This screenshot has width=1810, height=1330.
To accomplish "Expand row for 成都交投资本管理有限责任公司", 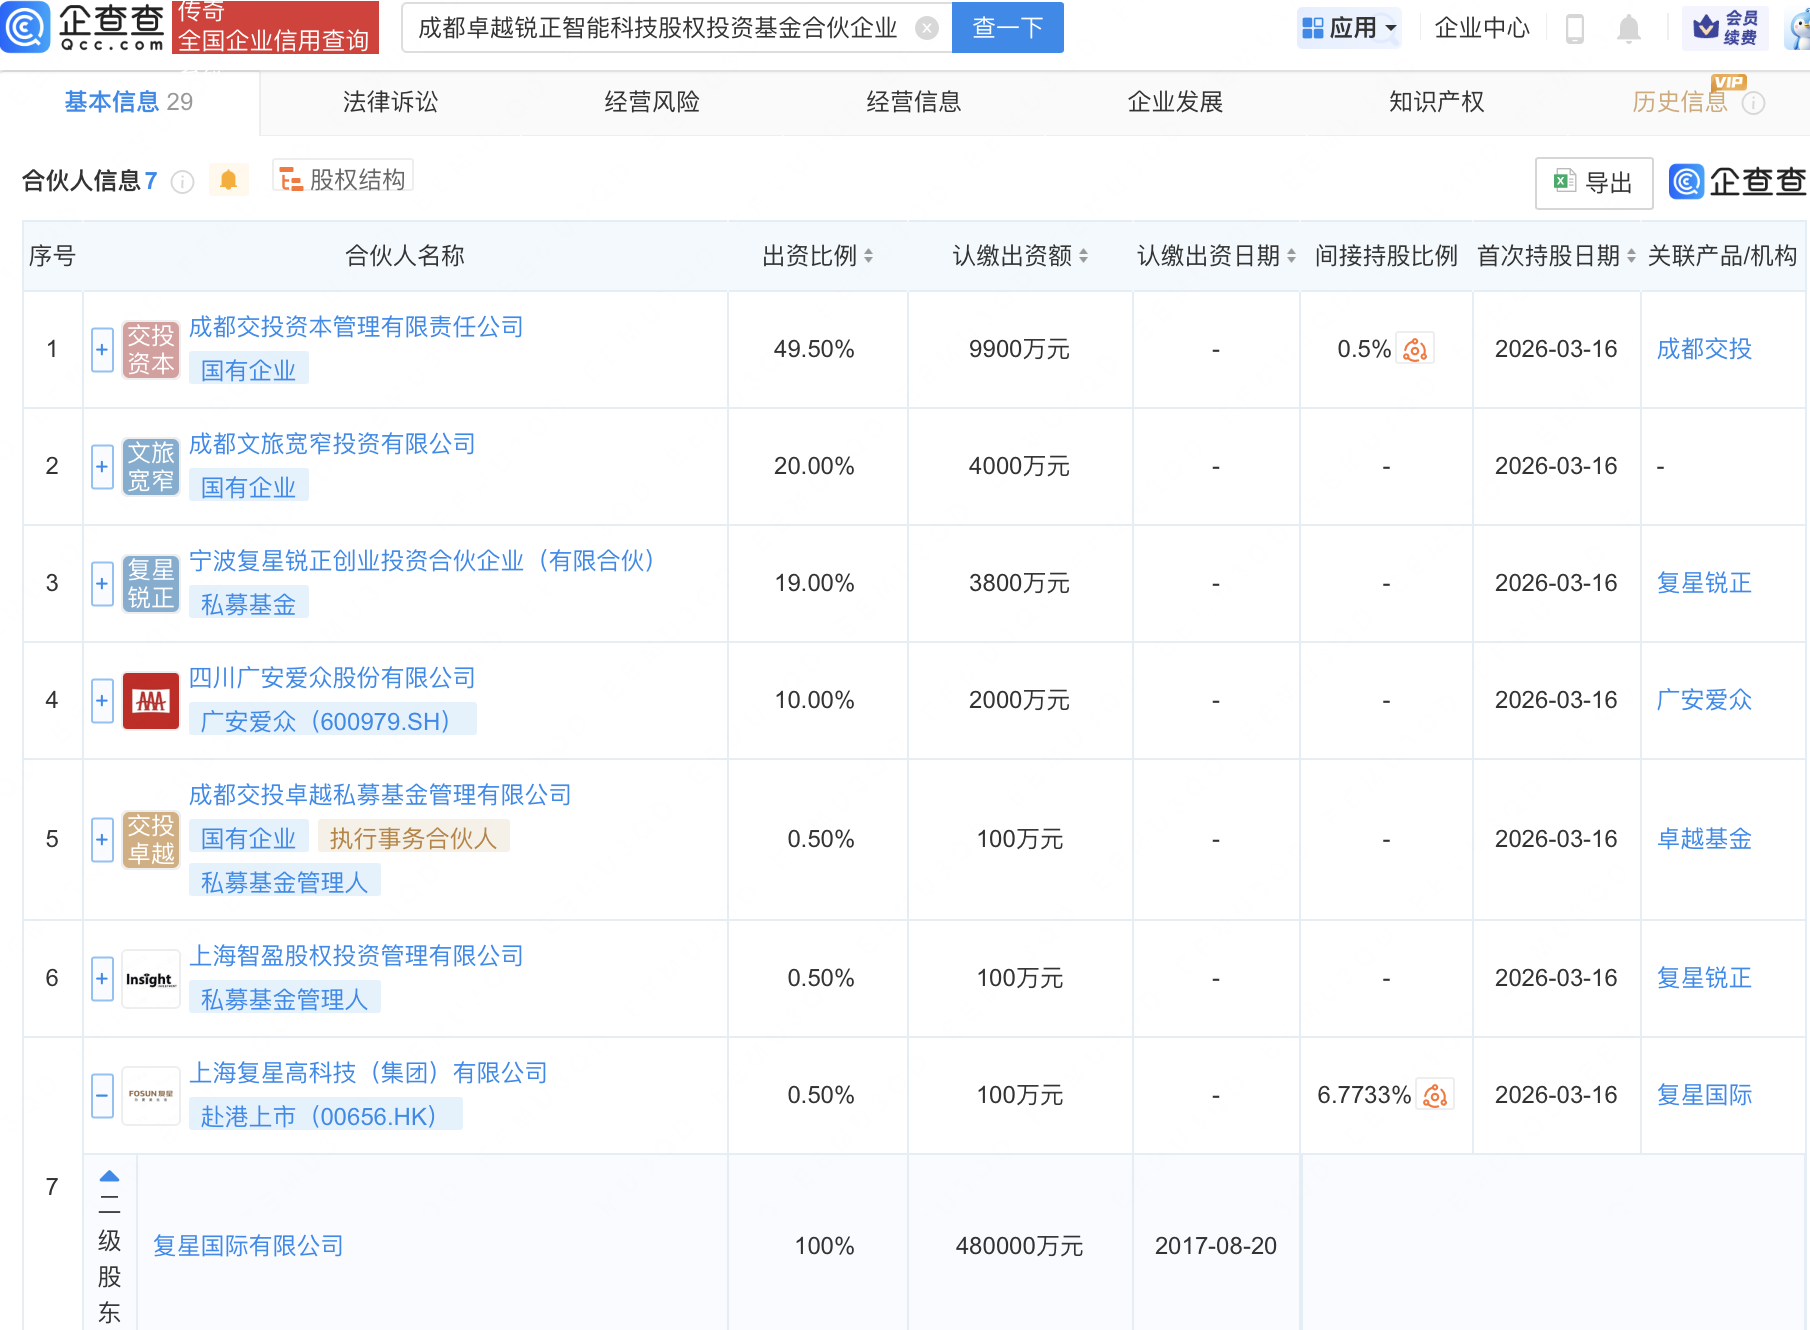I will [102, 350].
